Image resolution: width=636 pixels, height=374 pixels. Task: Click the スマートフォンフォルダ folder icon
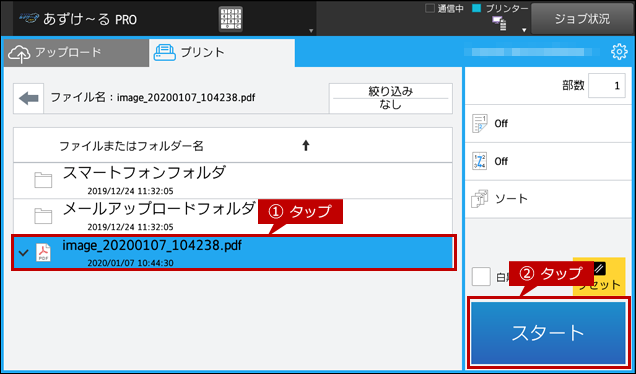click(x=43, y=180)
